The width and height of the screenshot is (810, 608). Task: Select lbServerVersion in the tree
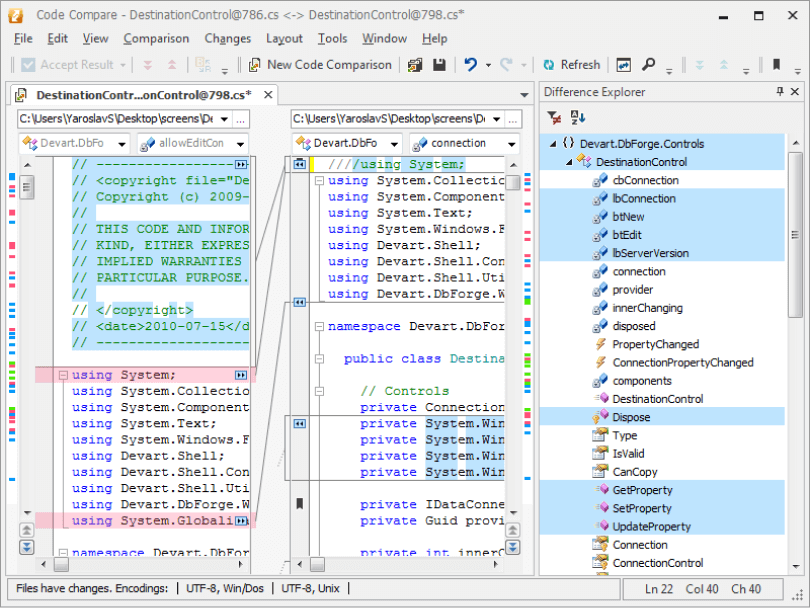(x=650, y=253)
